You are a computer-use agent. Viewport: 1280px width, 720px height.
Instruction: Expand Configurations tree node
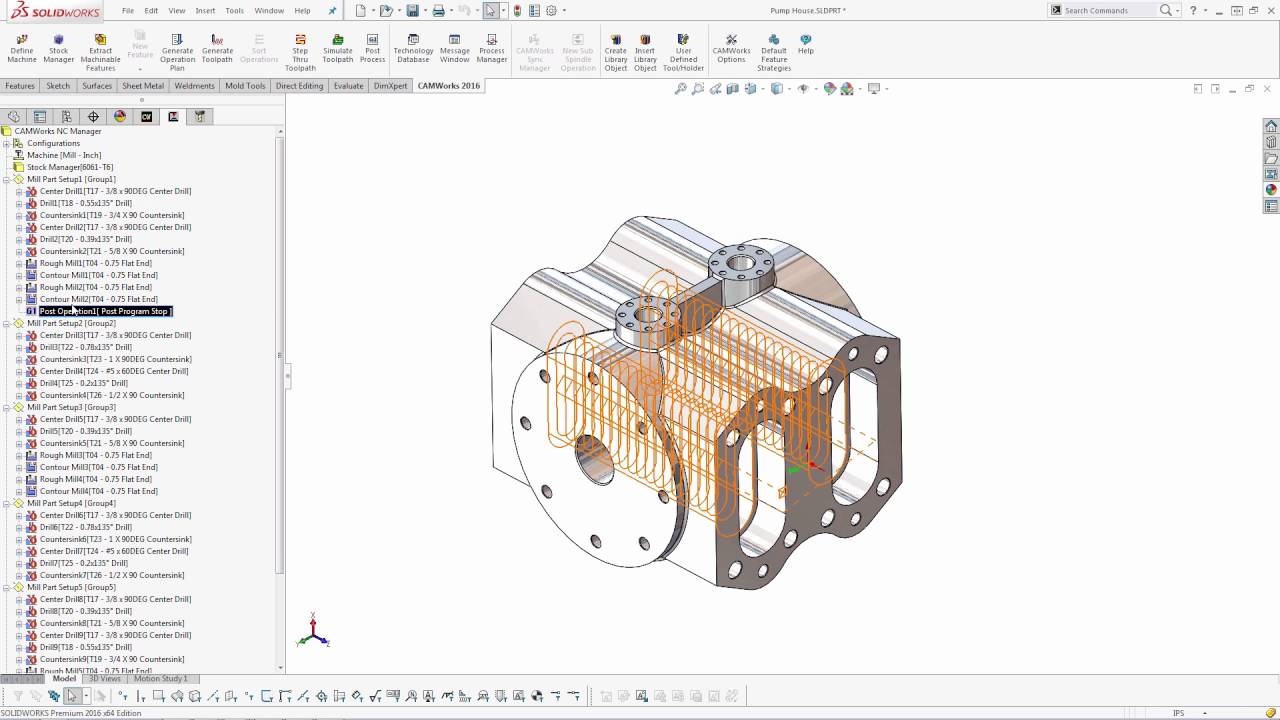point(6,143)
